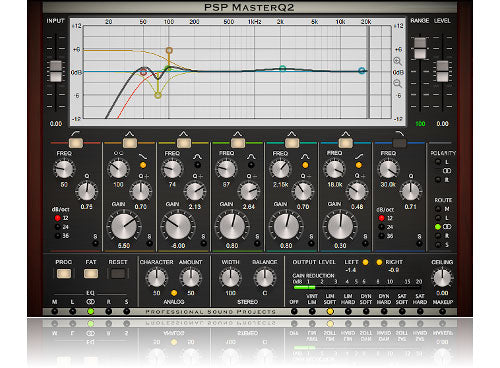This screenshot has width=500, height=368.
Task: Solo the orange low-shelf band with its S LED
Action: click(149, 244)
